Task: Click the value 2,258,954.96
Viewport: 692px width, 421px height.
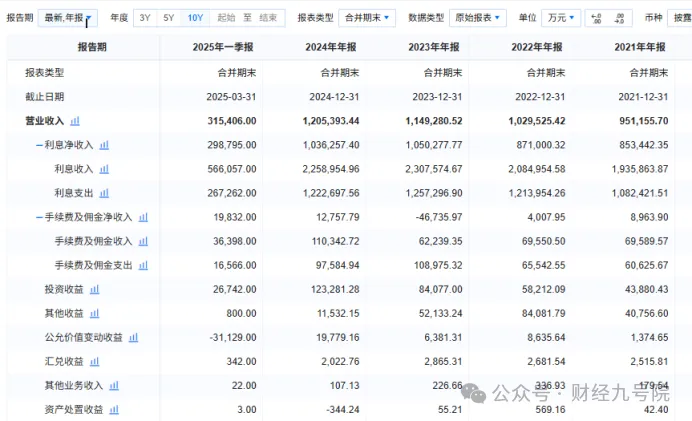Action: coord(331,169)
